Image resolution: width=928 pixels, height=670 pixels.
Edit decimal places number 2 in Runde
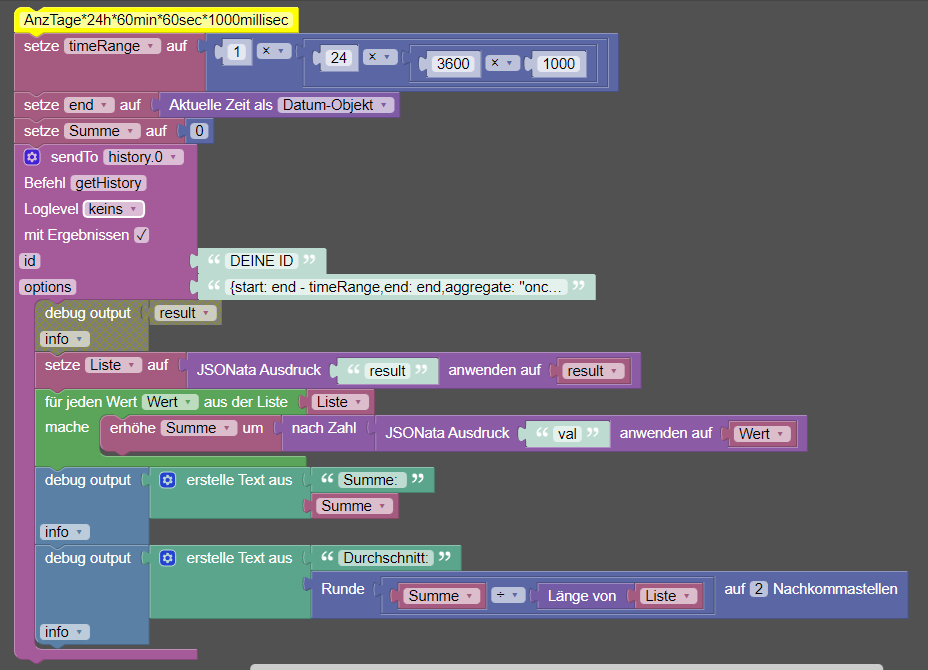click(759, 589)
